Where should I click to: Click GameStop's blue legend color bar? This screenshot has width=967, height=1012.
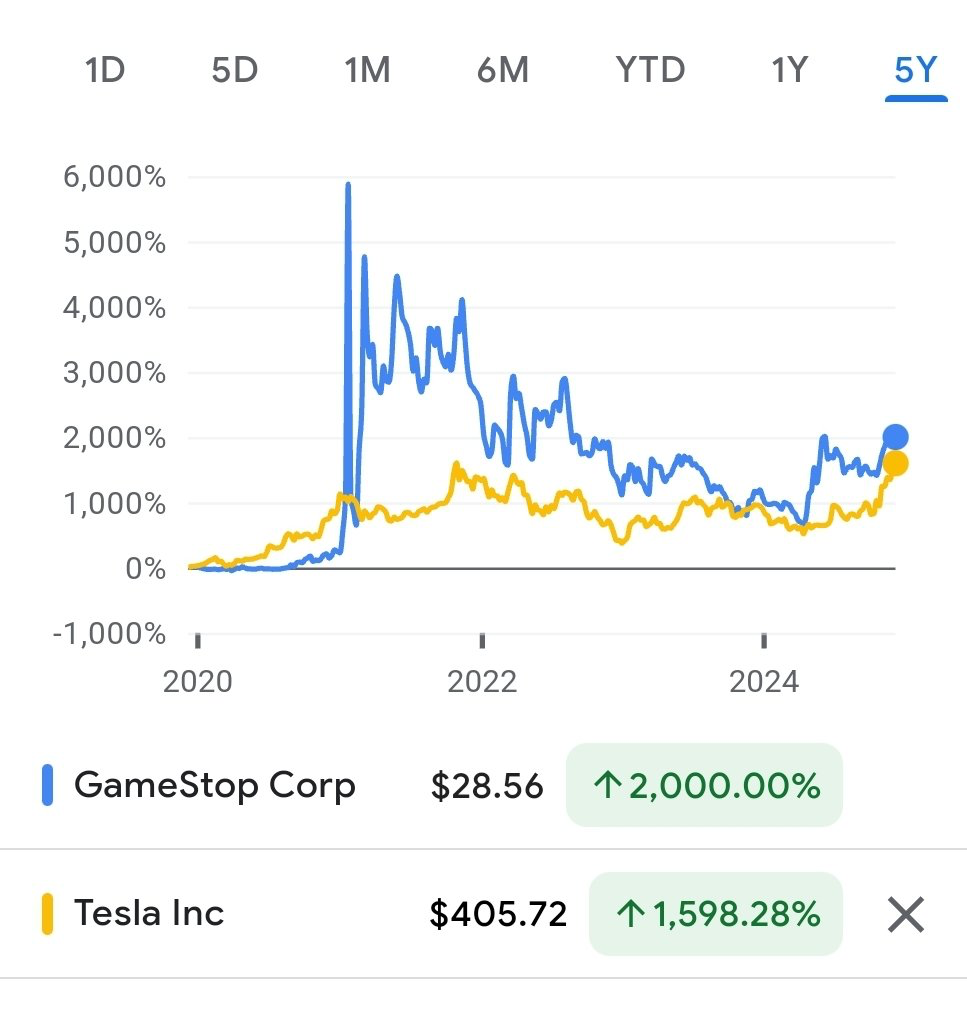(47, 786)
